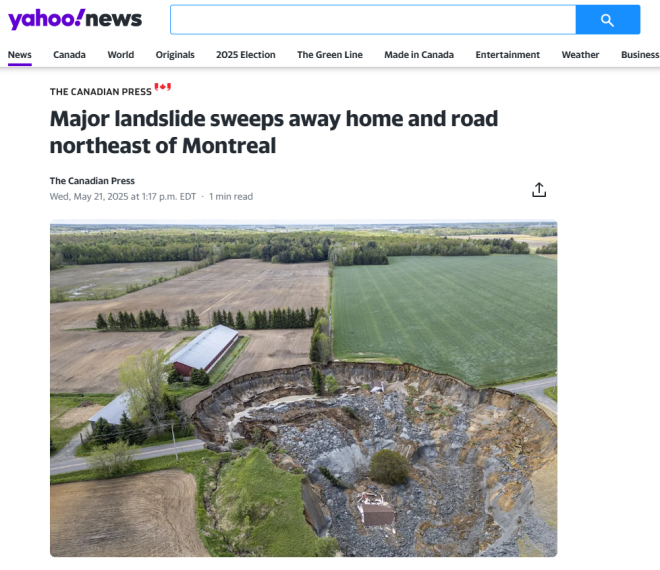Go to The Green Line section
The width and height of the screenshot is (660, 570).
tap(330, 55)
